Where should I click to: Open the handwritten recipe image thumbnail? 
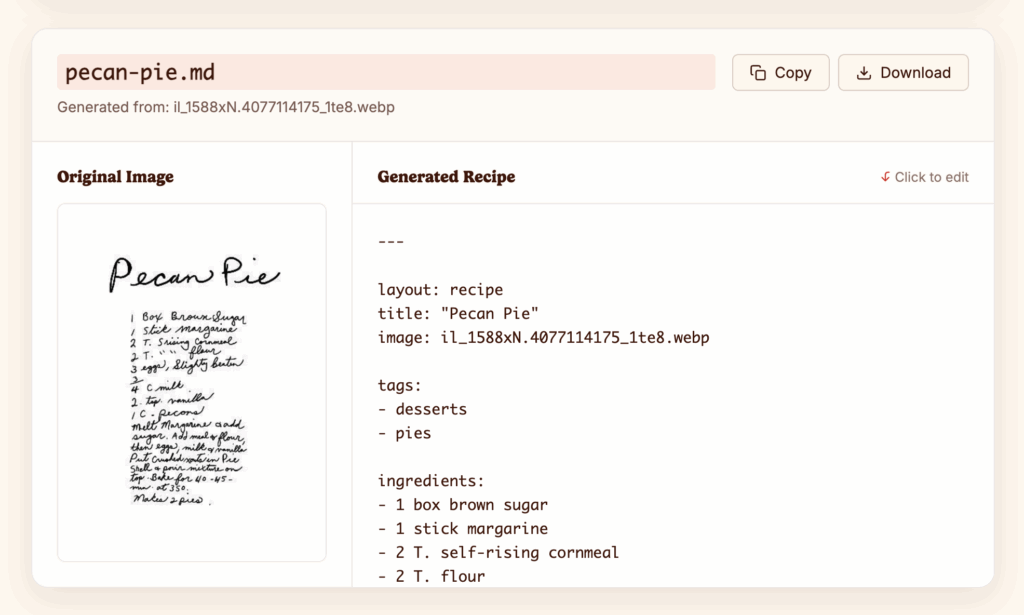191,382
